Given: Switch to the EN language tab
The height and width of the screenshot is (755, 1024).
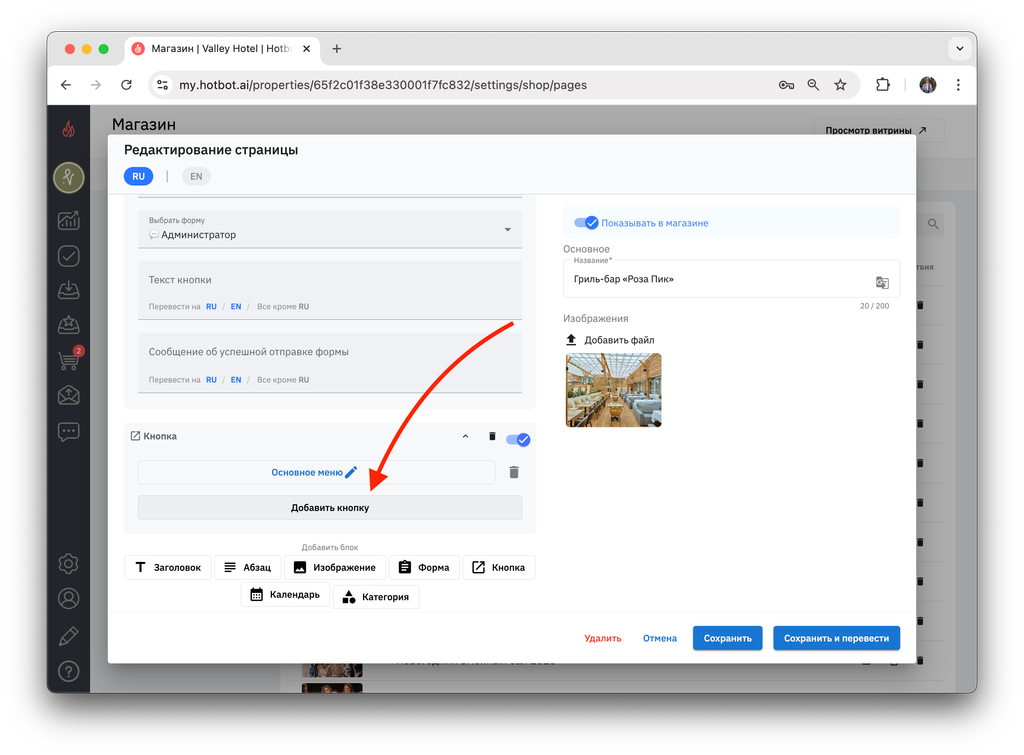Looking at the screenshot, I should [x=196, y=176].
